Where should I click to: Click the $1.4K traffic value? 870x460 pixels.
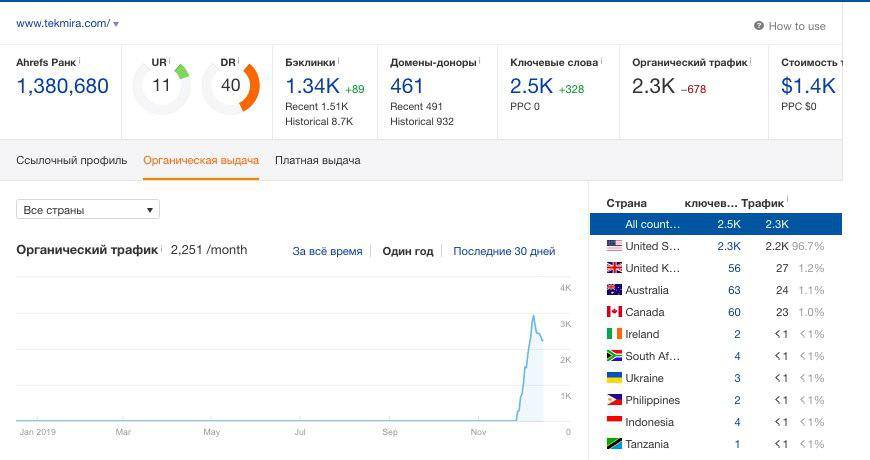click(808, 86)
